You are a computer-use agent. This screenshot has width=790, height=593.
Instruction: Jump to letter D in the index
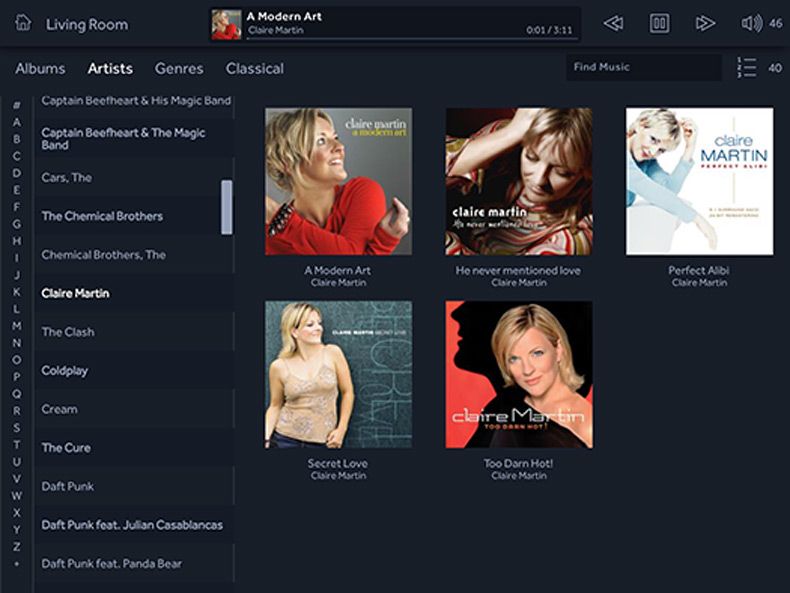(17, 173)
